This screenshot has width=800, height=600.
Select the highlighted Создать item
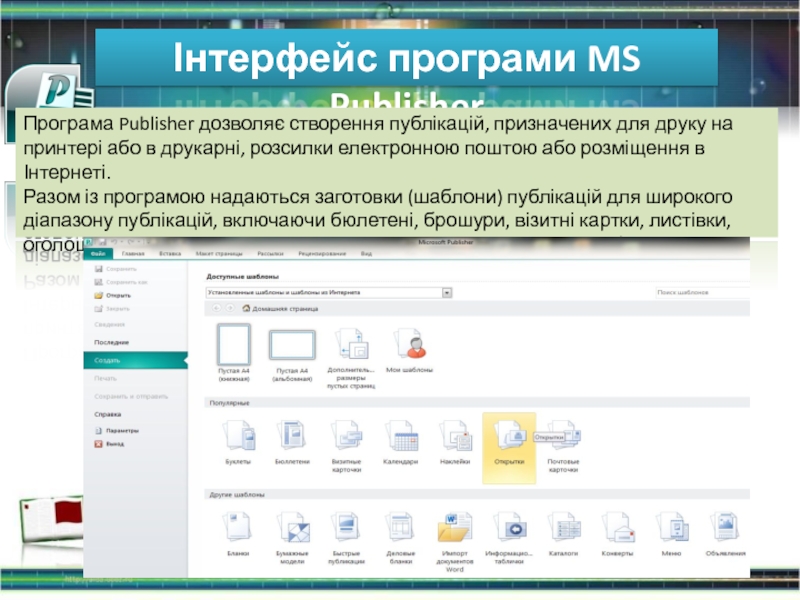pyautogui.click(x=135, y=360)
